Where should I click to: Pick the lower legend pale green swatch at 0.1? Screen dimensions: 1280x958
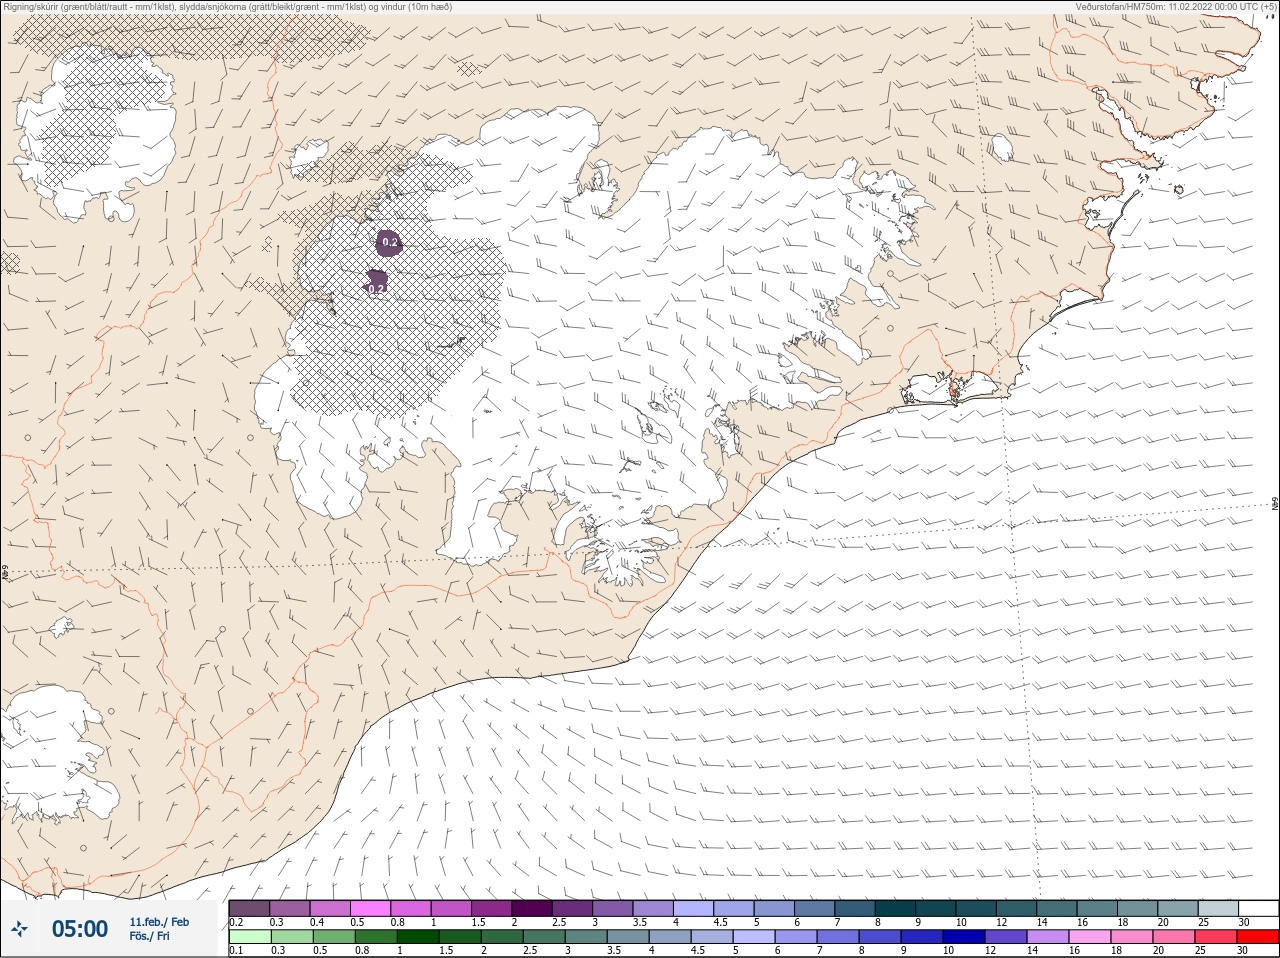pos(249,937)
